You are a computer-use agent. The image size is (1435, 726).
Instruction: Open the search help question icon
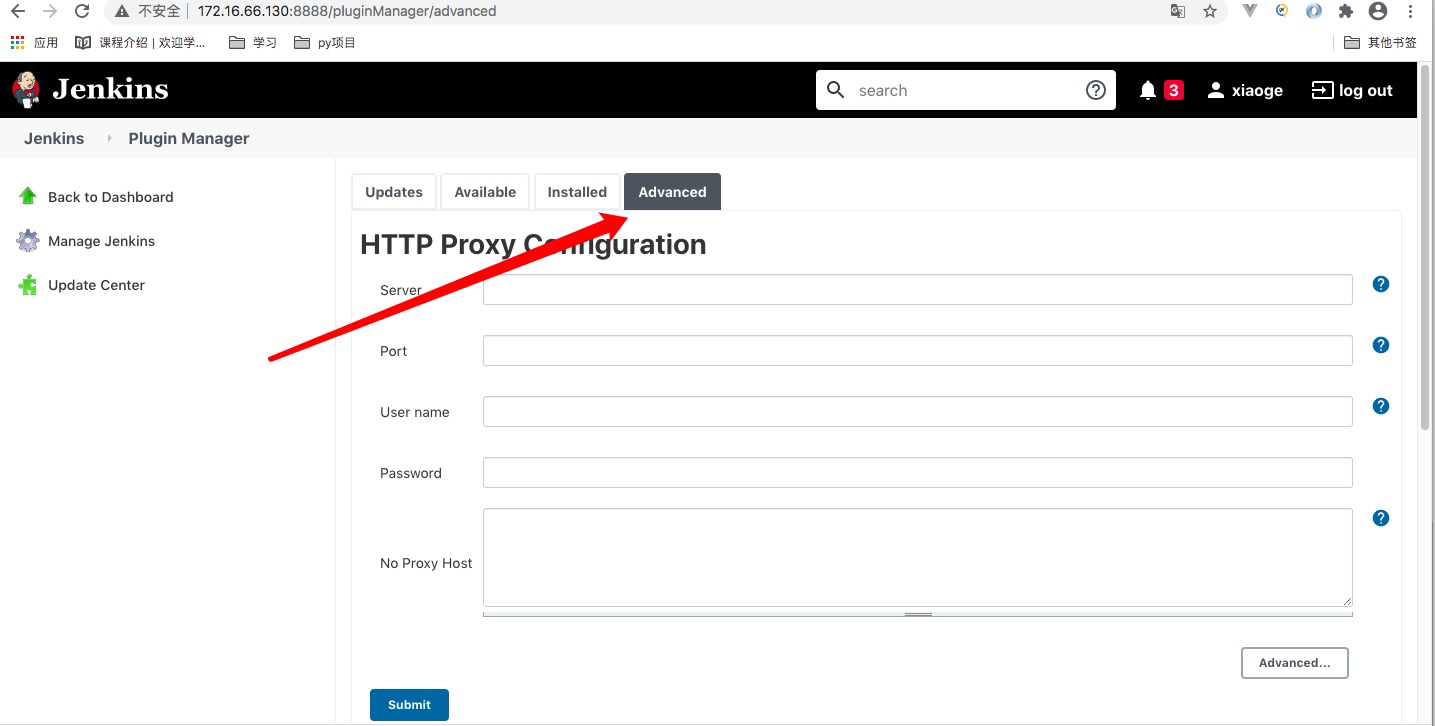1096,90
